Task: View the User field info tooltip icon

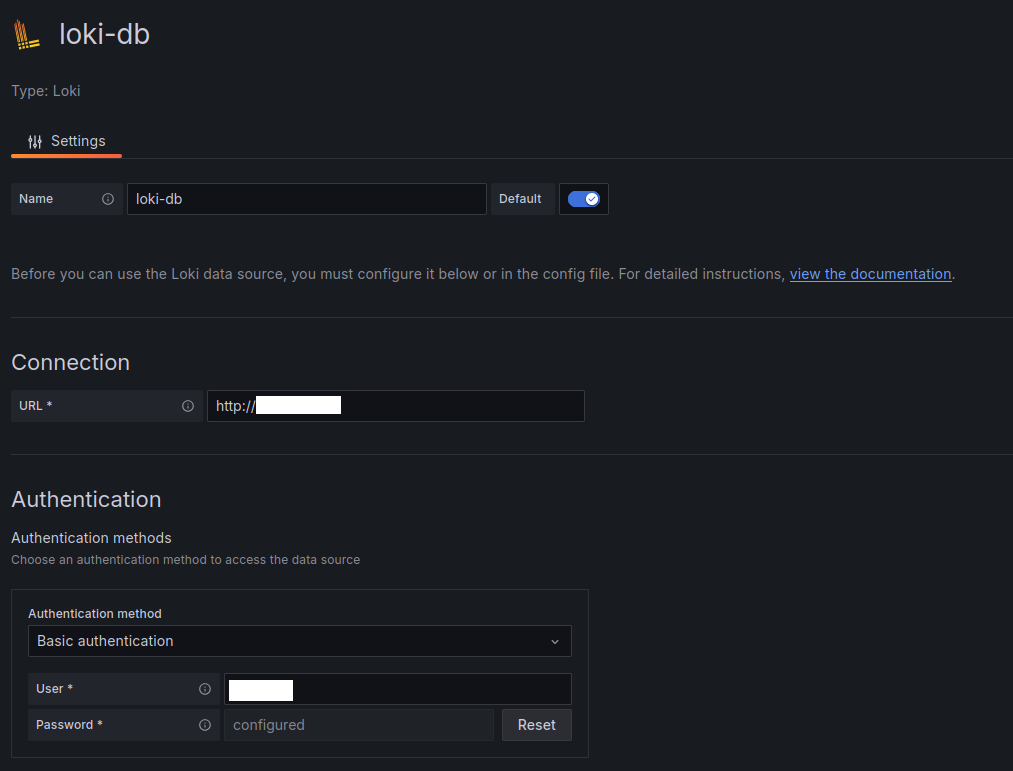Action: (206, 688)
